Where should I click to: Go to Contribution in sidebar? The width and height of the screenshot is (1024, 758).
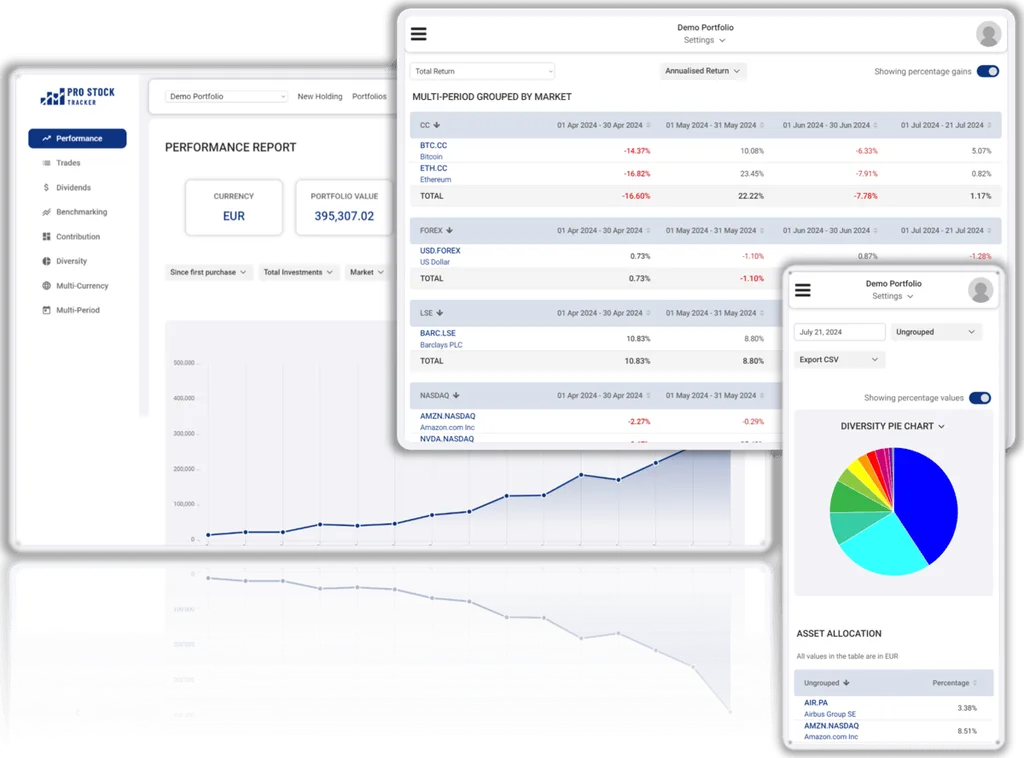coord(78,236)
